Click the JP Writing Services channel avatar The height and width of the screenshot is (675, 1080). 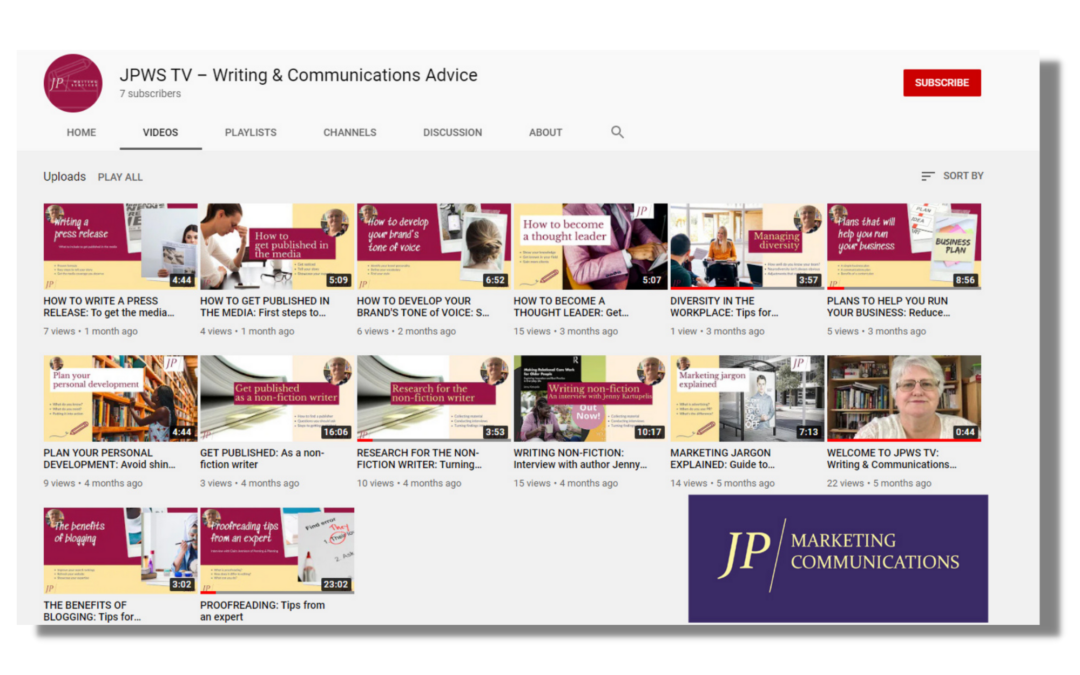click(x=72, y=83)
